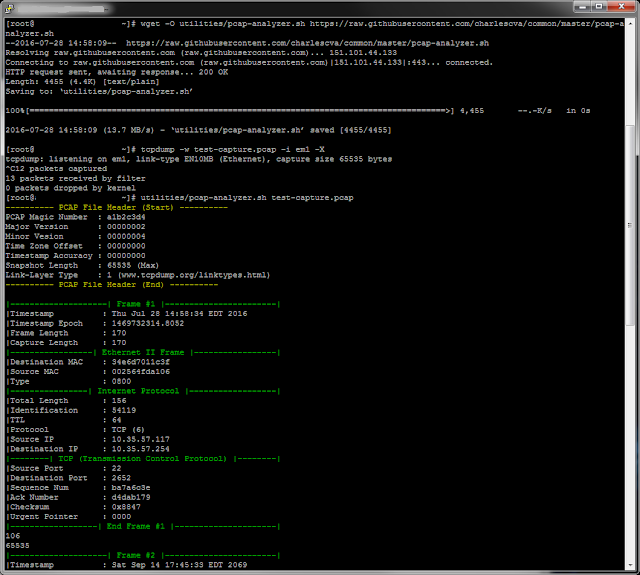Screen dimensions: 640x575
Task: Click PCAP Magic Number value a1b2c3d4
Action: [126, 218]
